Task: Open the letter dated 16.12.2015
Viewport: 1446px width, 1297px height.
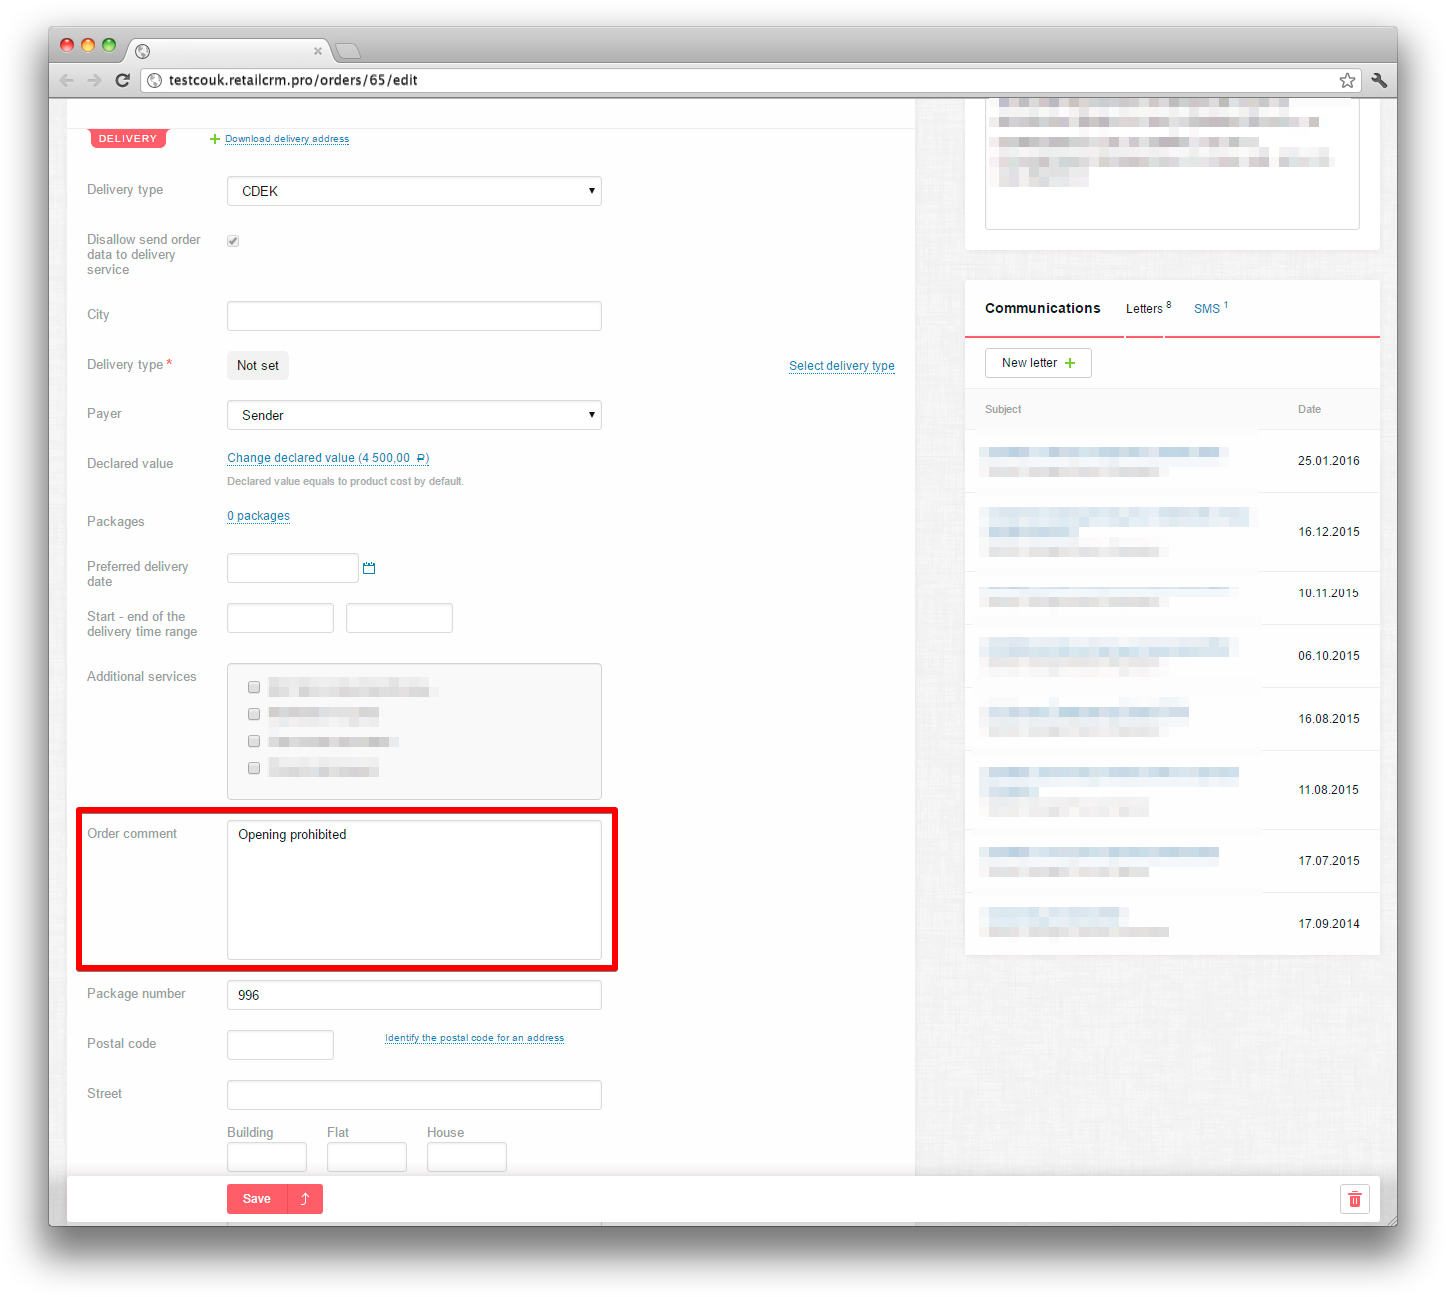Action: (1172, 532)
